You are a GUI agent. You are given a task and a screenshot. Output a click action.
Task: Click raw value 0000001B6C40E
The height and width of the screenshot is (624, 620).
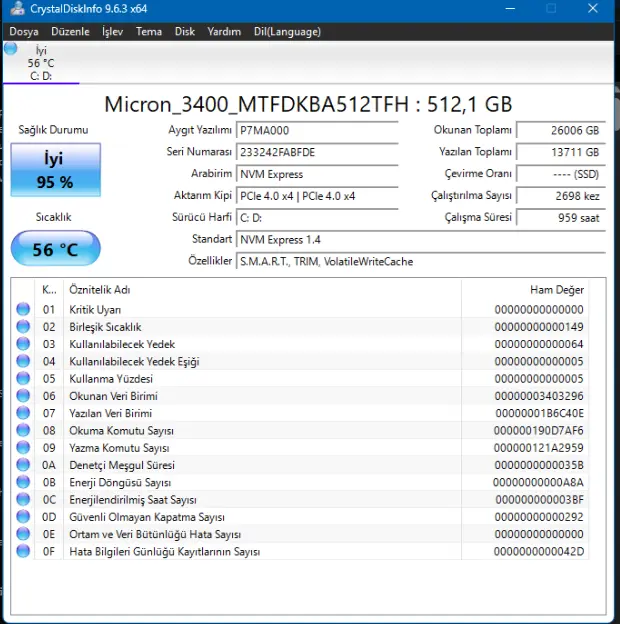(x=540, y=413)
